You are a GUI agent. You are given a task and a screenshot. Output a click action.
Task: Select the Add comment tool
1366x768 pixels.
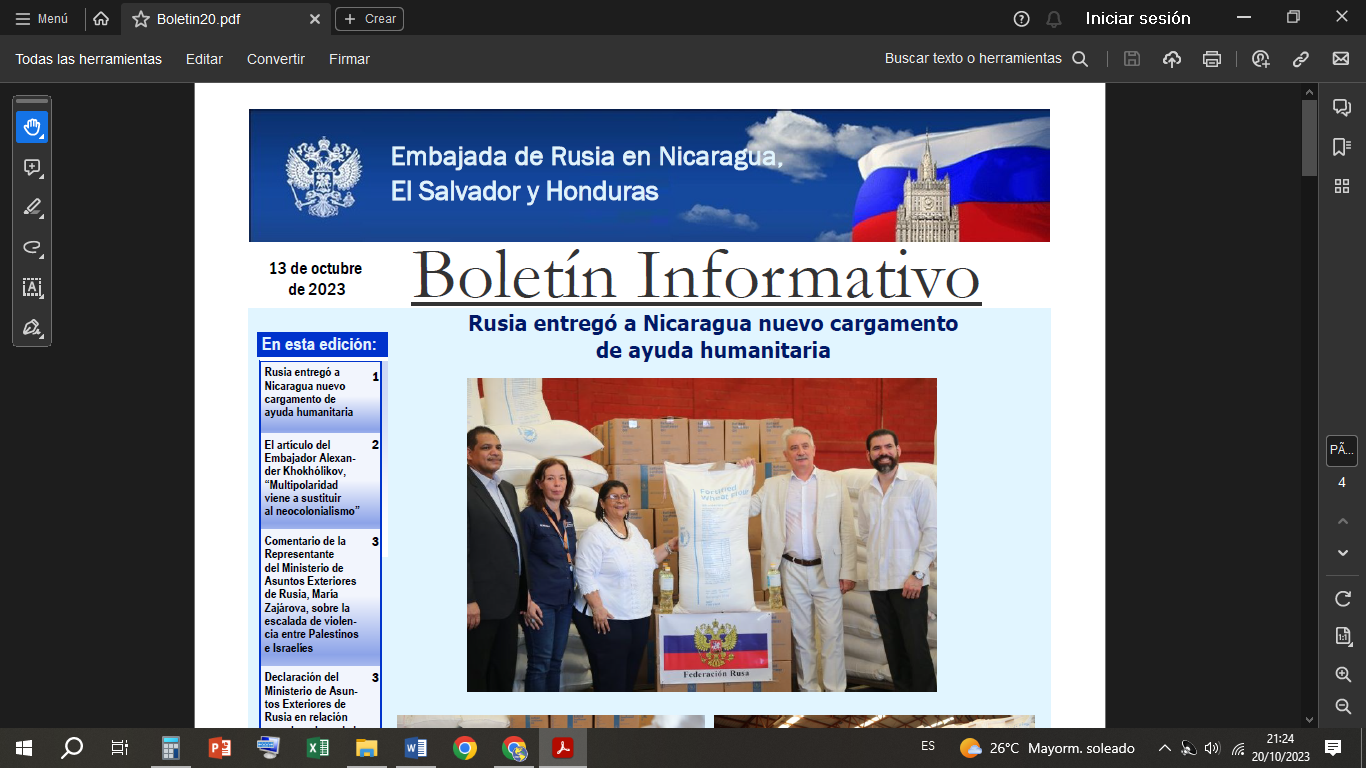[32, 168]
